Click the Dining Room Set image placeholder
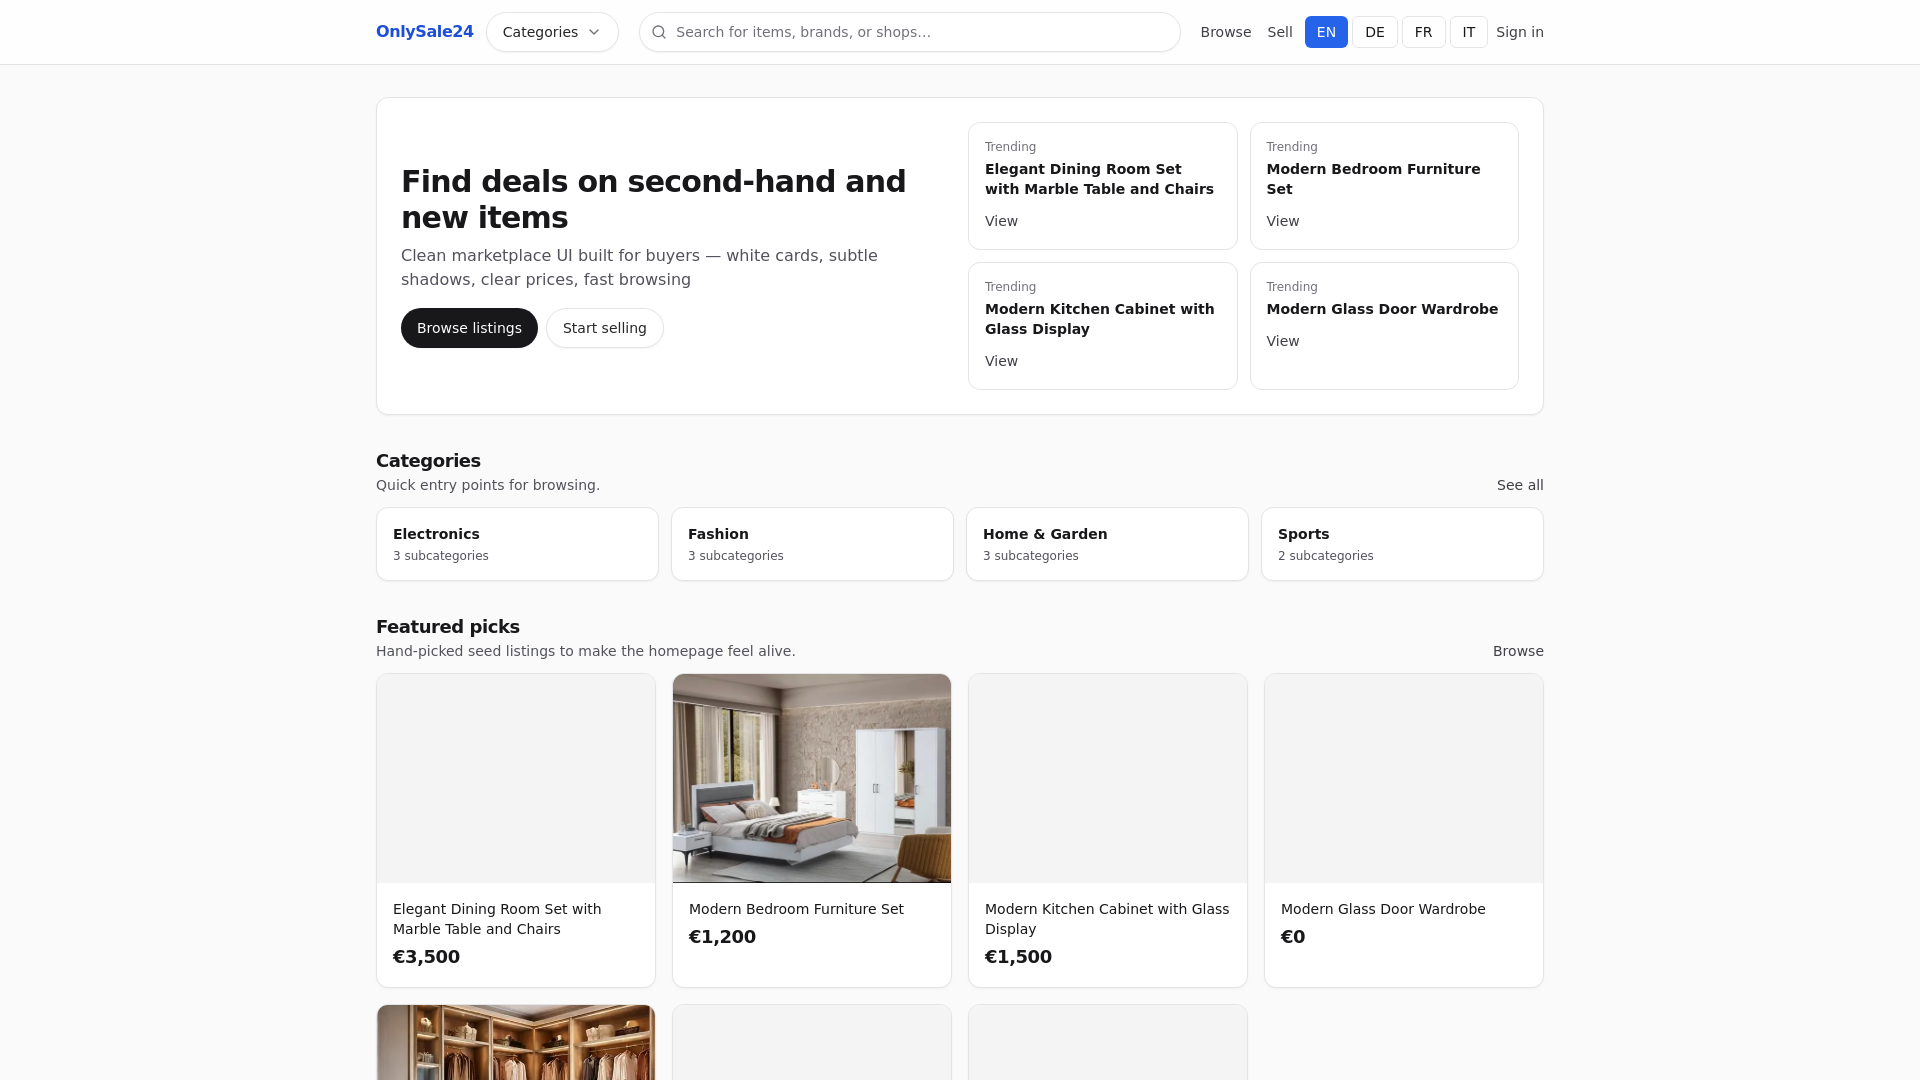Viewport: 1920px width, 1080px height. click(516, 778)
